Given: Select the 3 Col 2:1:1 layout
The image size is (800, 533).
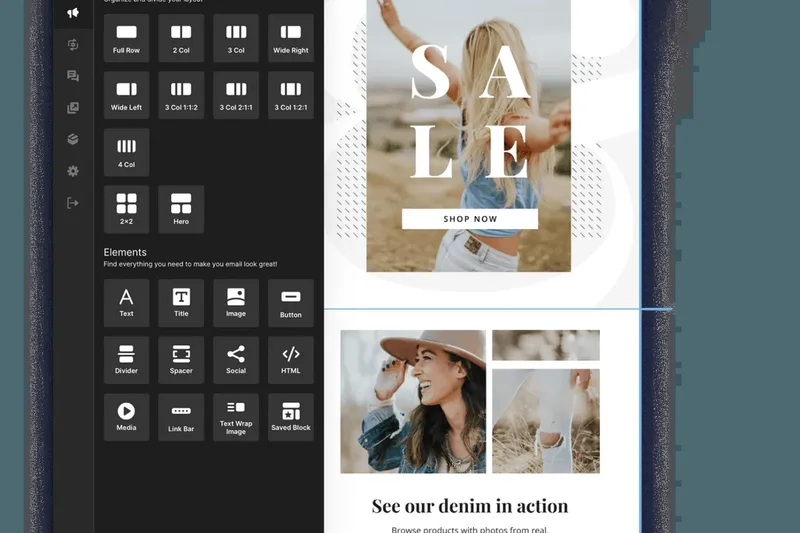Looking at the screenshot, I should pyautogui.click(x=236, y=95).
